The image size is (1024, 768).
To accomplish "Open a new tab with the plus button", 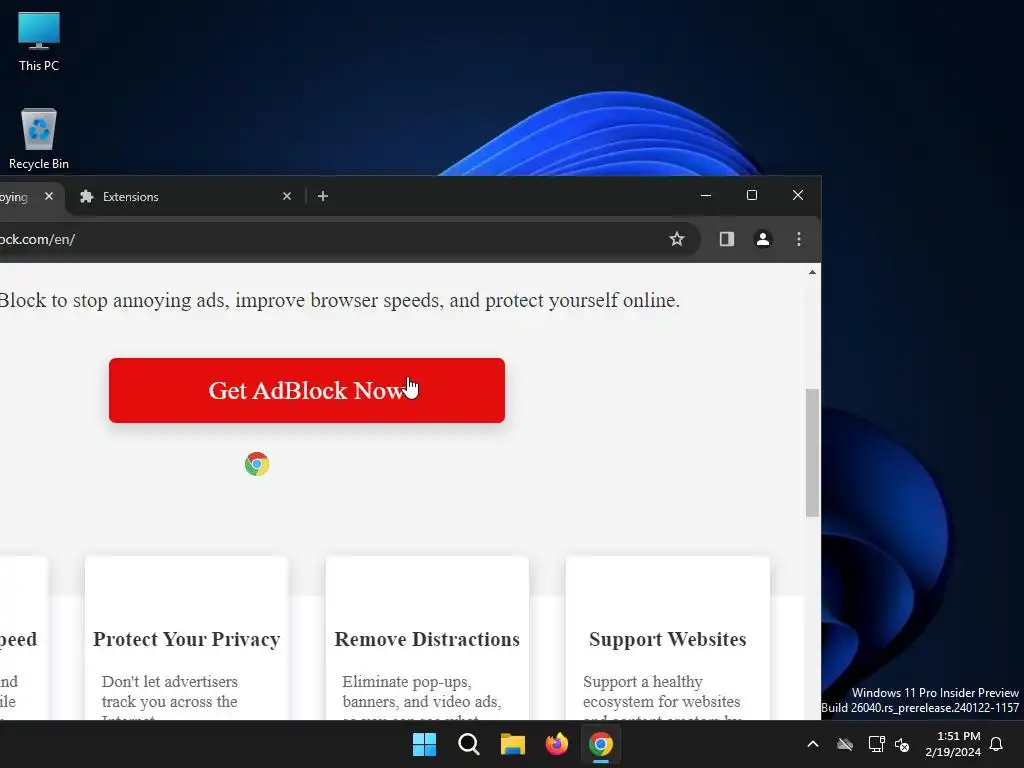I will tap(323, 196).
